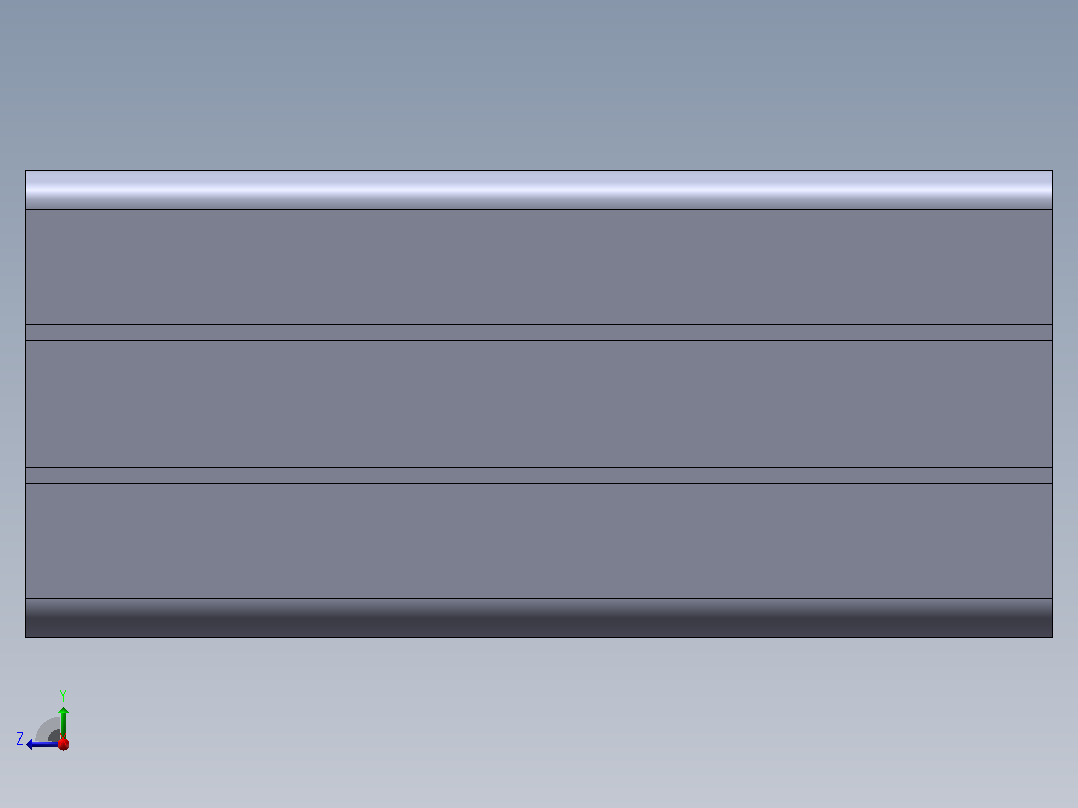Click the gray arc on orientation triad

48,730
